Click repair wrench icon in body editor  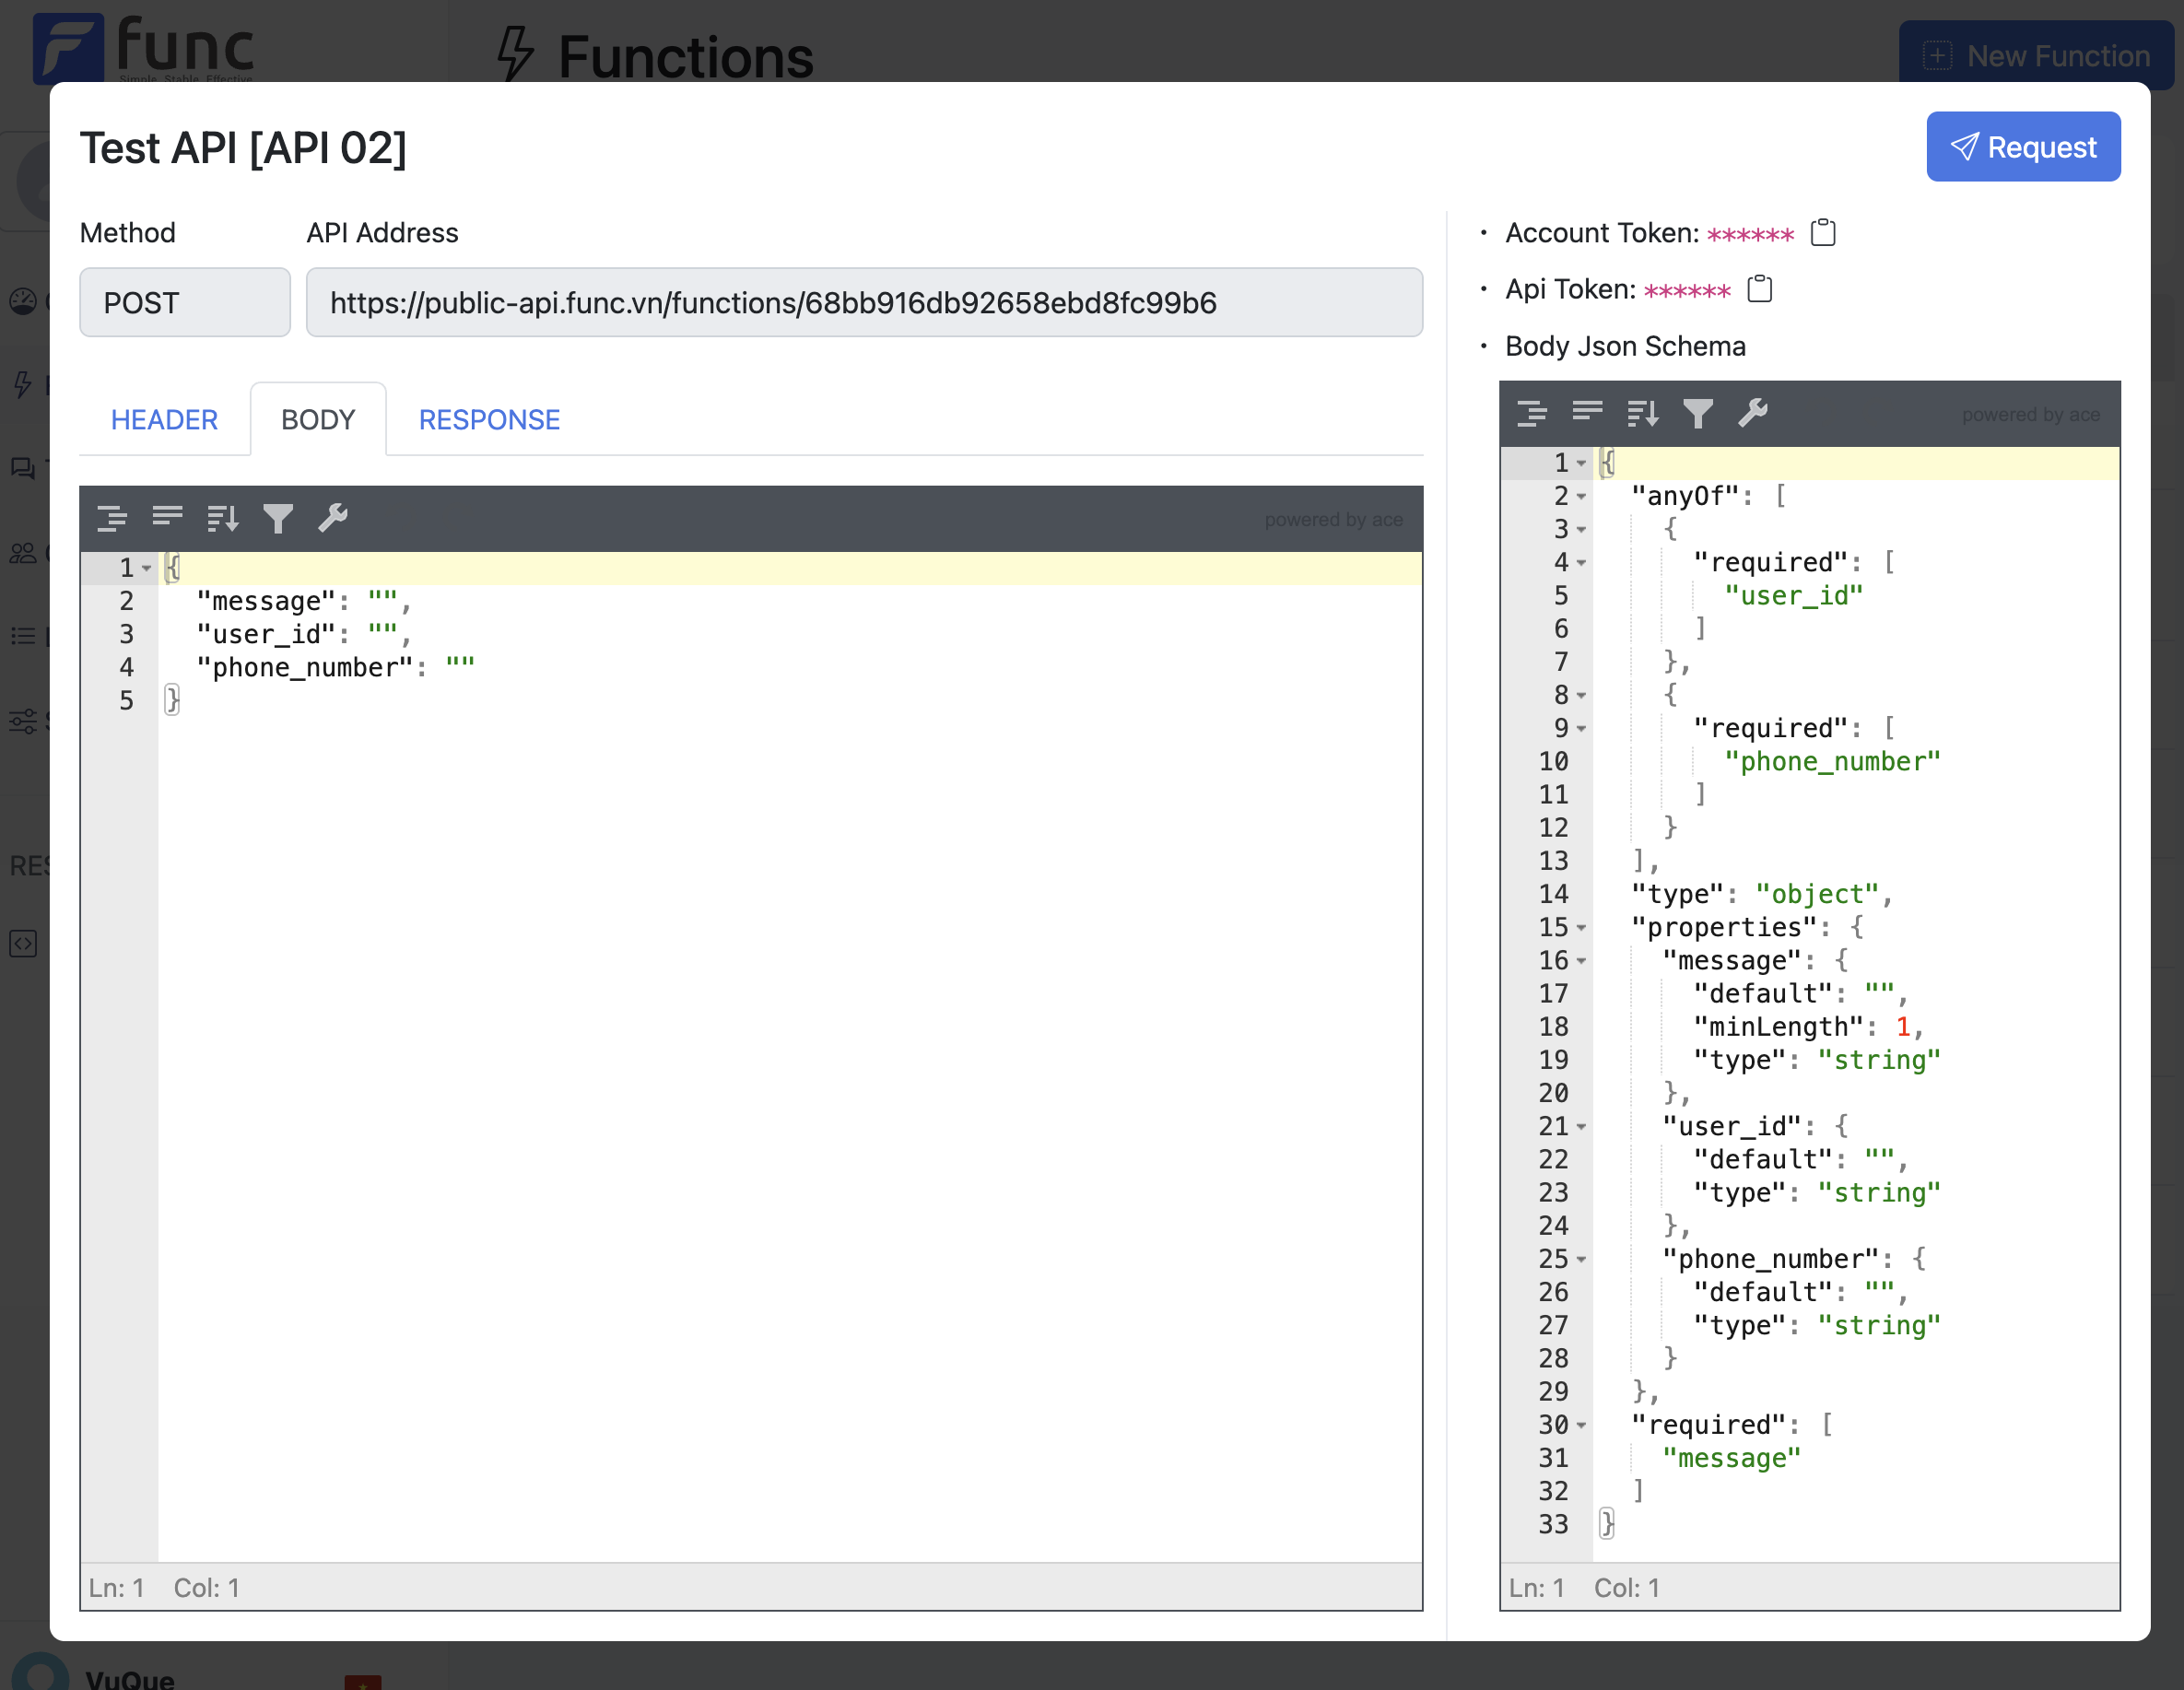pos(333,518)
